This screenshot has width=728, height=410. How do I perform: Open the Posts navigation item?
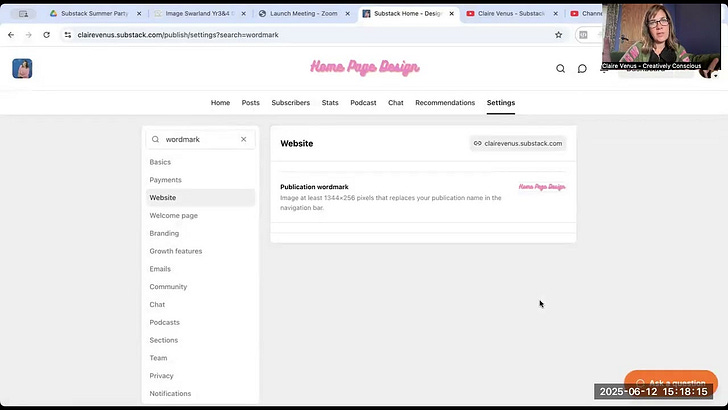pyautogui.click(x=250, y=103)
